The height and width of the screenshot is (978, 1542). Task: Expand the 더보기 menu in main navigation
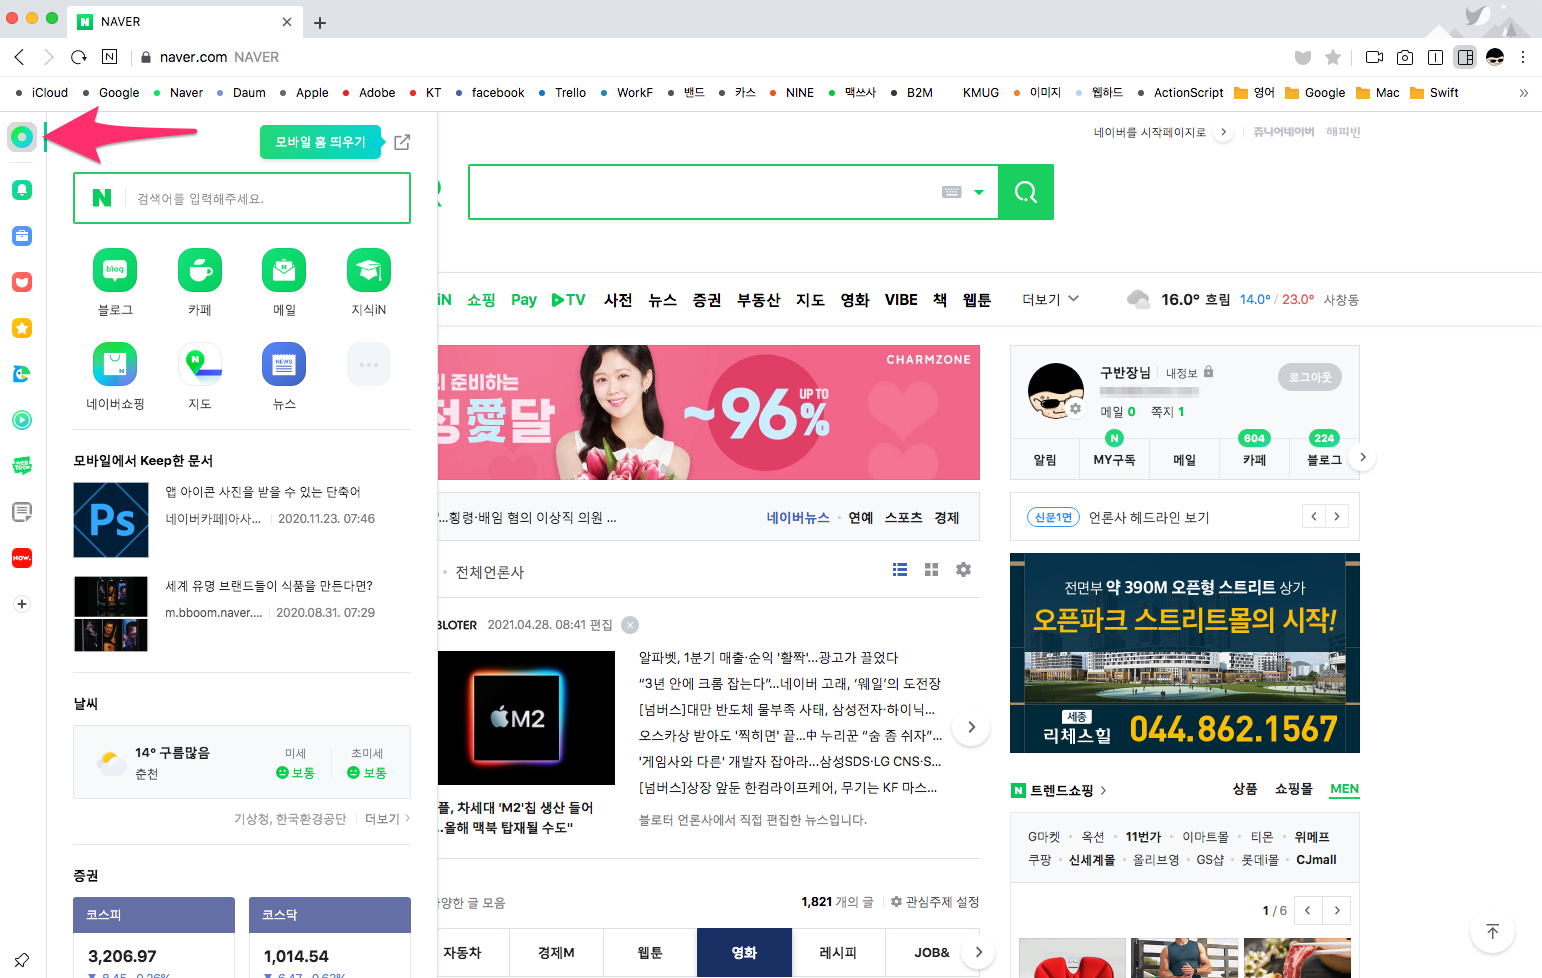(1051, 299)
